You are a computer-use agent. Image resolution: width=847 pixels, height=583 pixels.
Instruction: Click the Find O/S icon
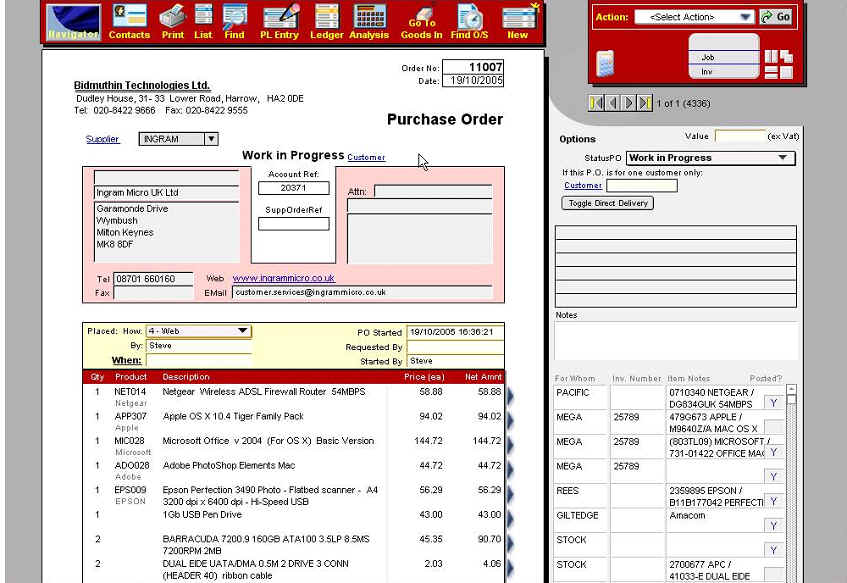coord(469,22)
